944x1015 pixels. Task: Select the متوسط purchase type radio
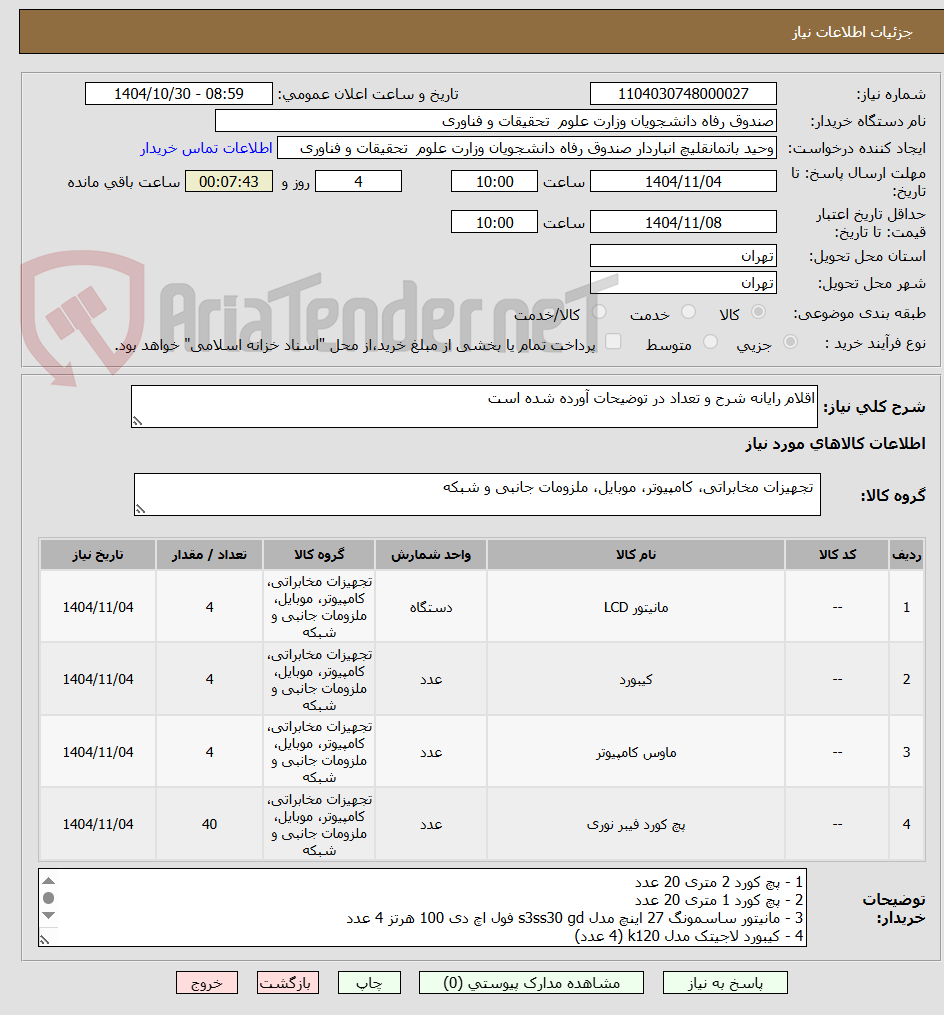click(710, 342)
